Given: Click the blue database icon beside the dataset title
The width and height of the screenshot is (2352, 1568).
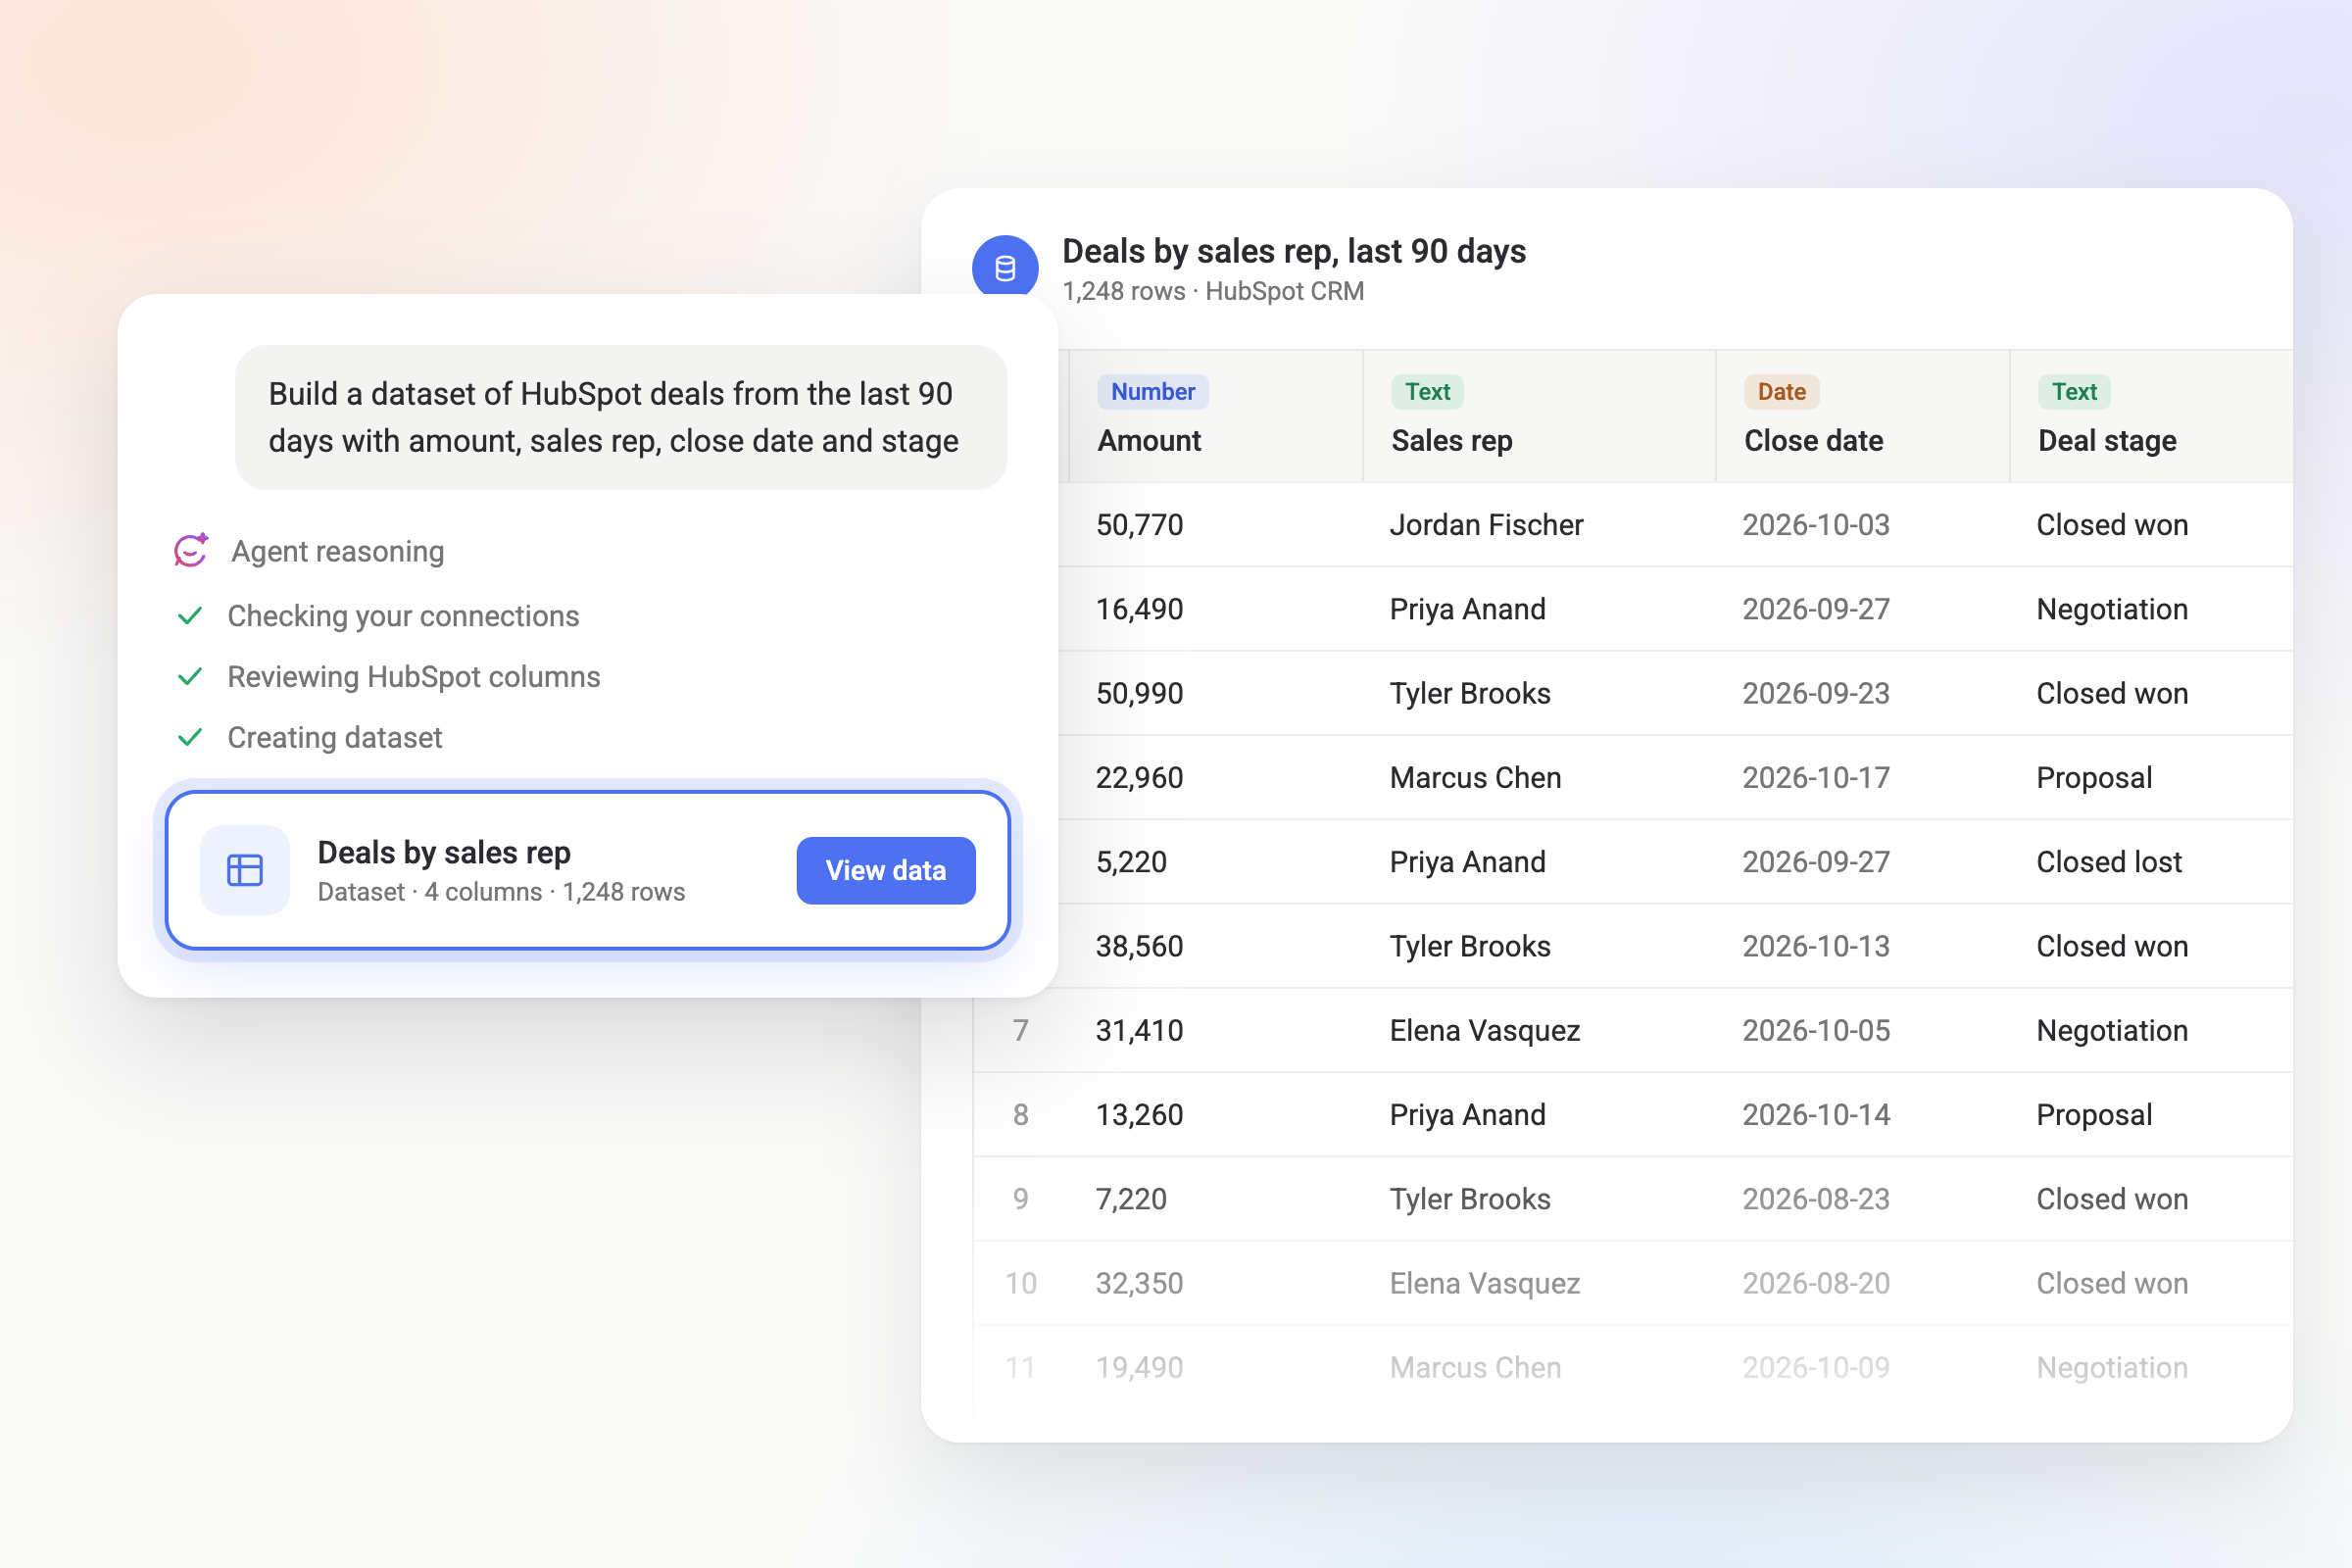Looking at the screenshot, I should [x=1005, y=266].
